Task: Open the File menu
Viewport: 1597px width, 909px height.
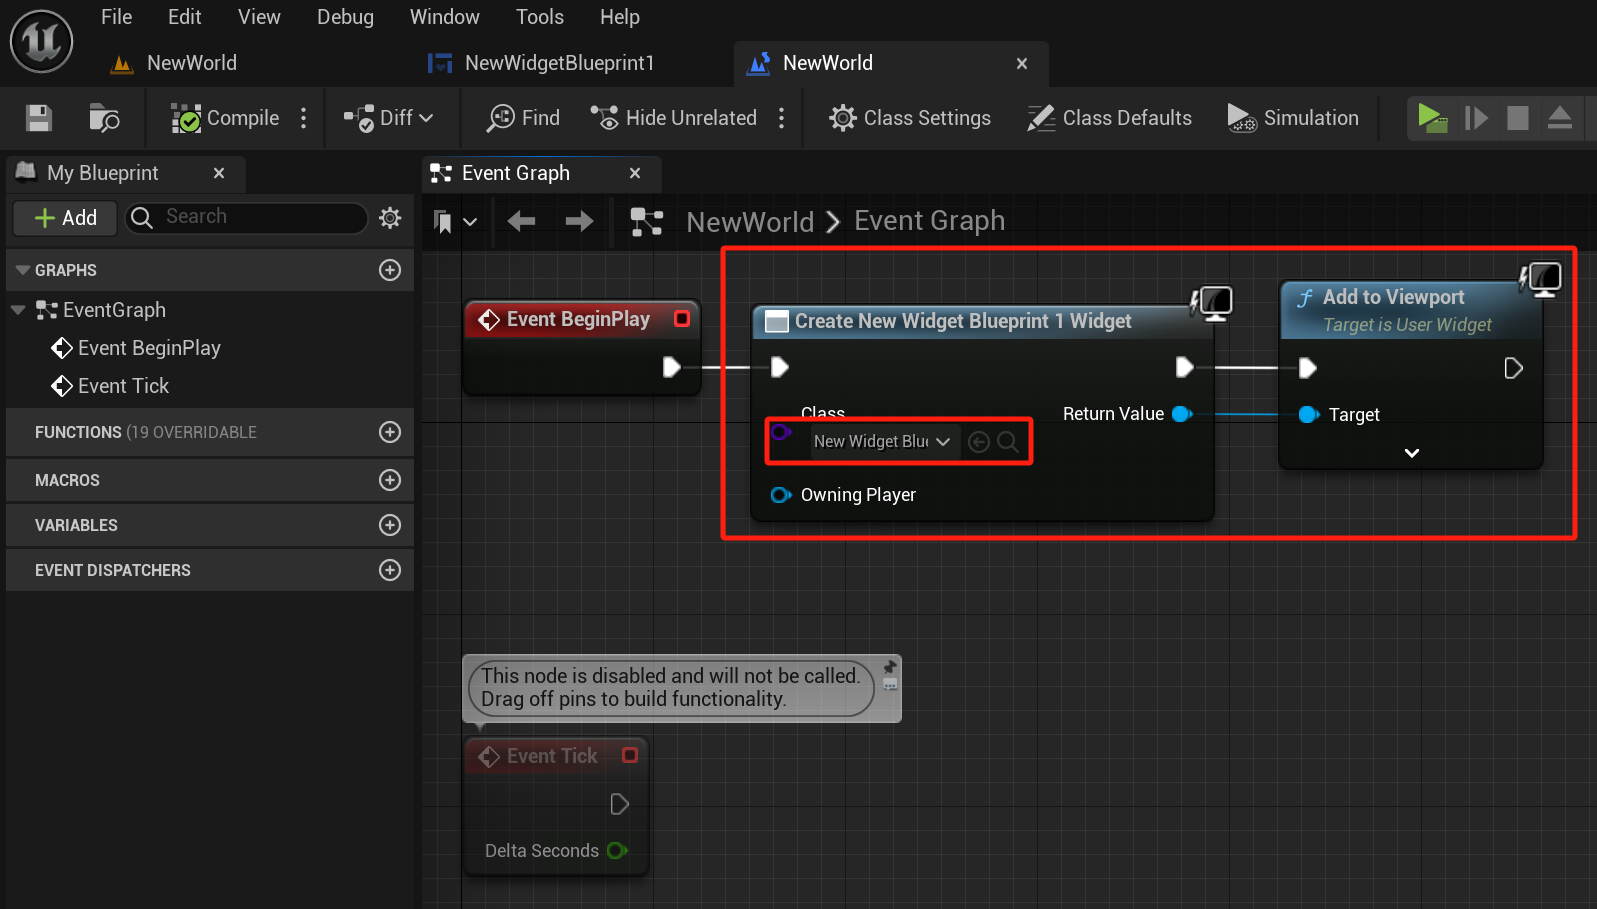Action: 117,17
